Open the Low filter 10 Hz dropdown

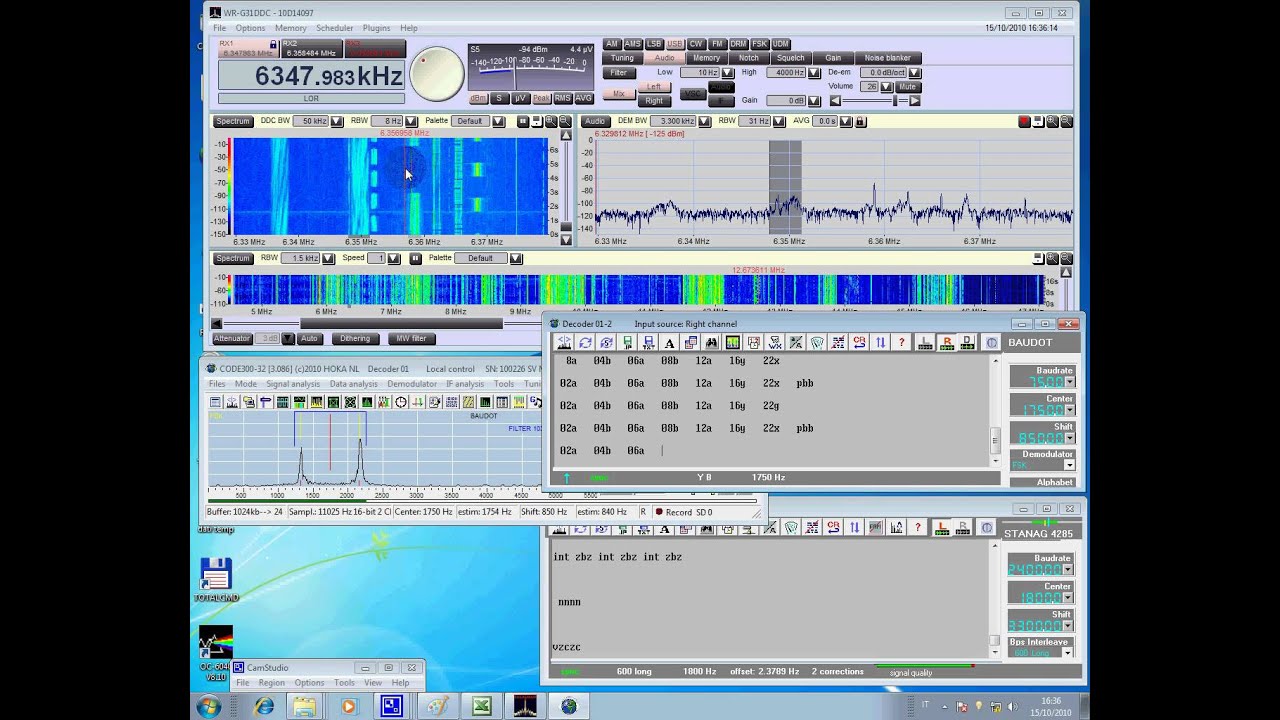[x=727, y=73]
